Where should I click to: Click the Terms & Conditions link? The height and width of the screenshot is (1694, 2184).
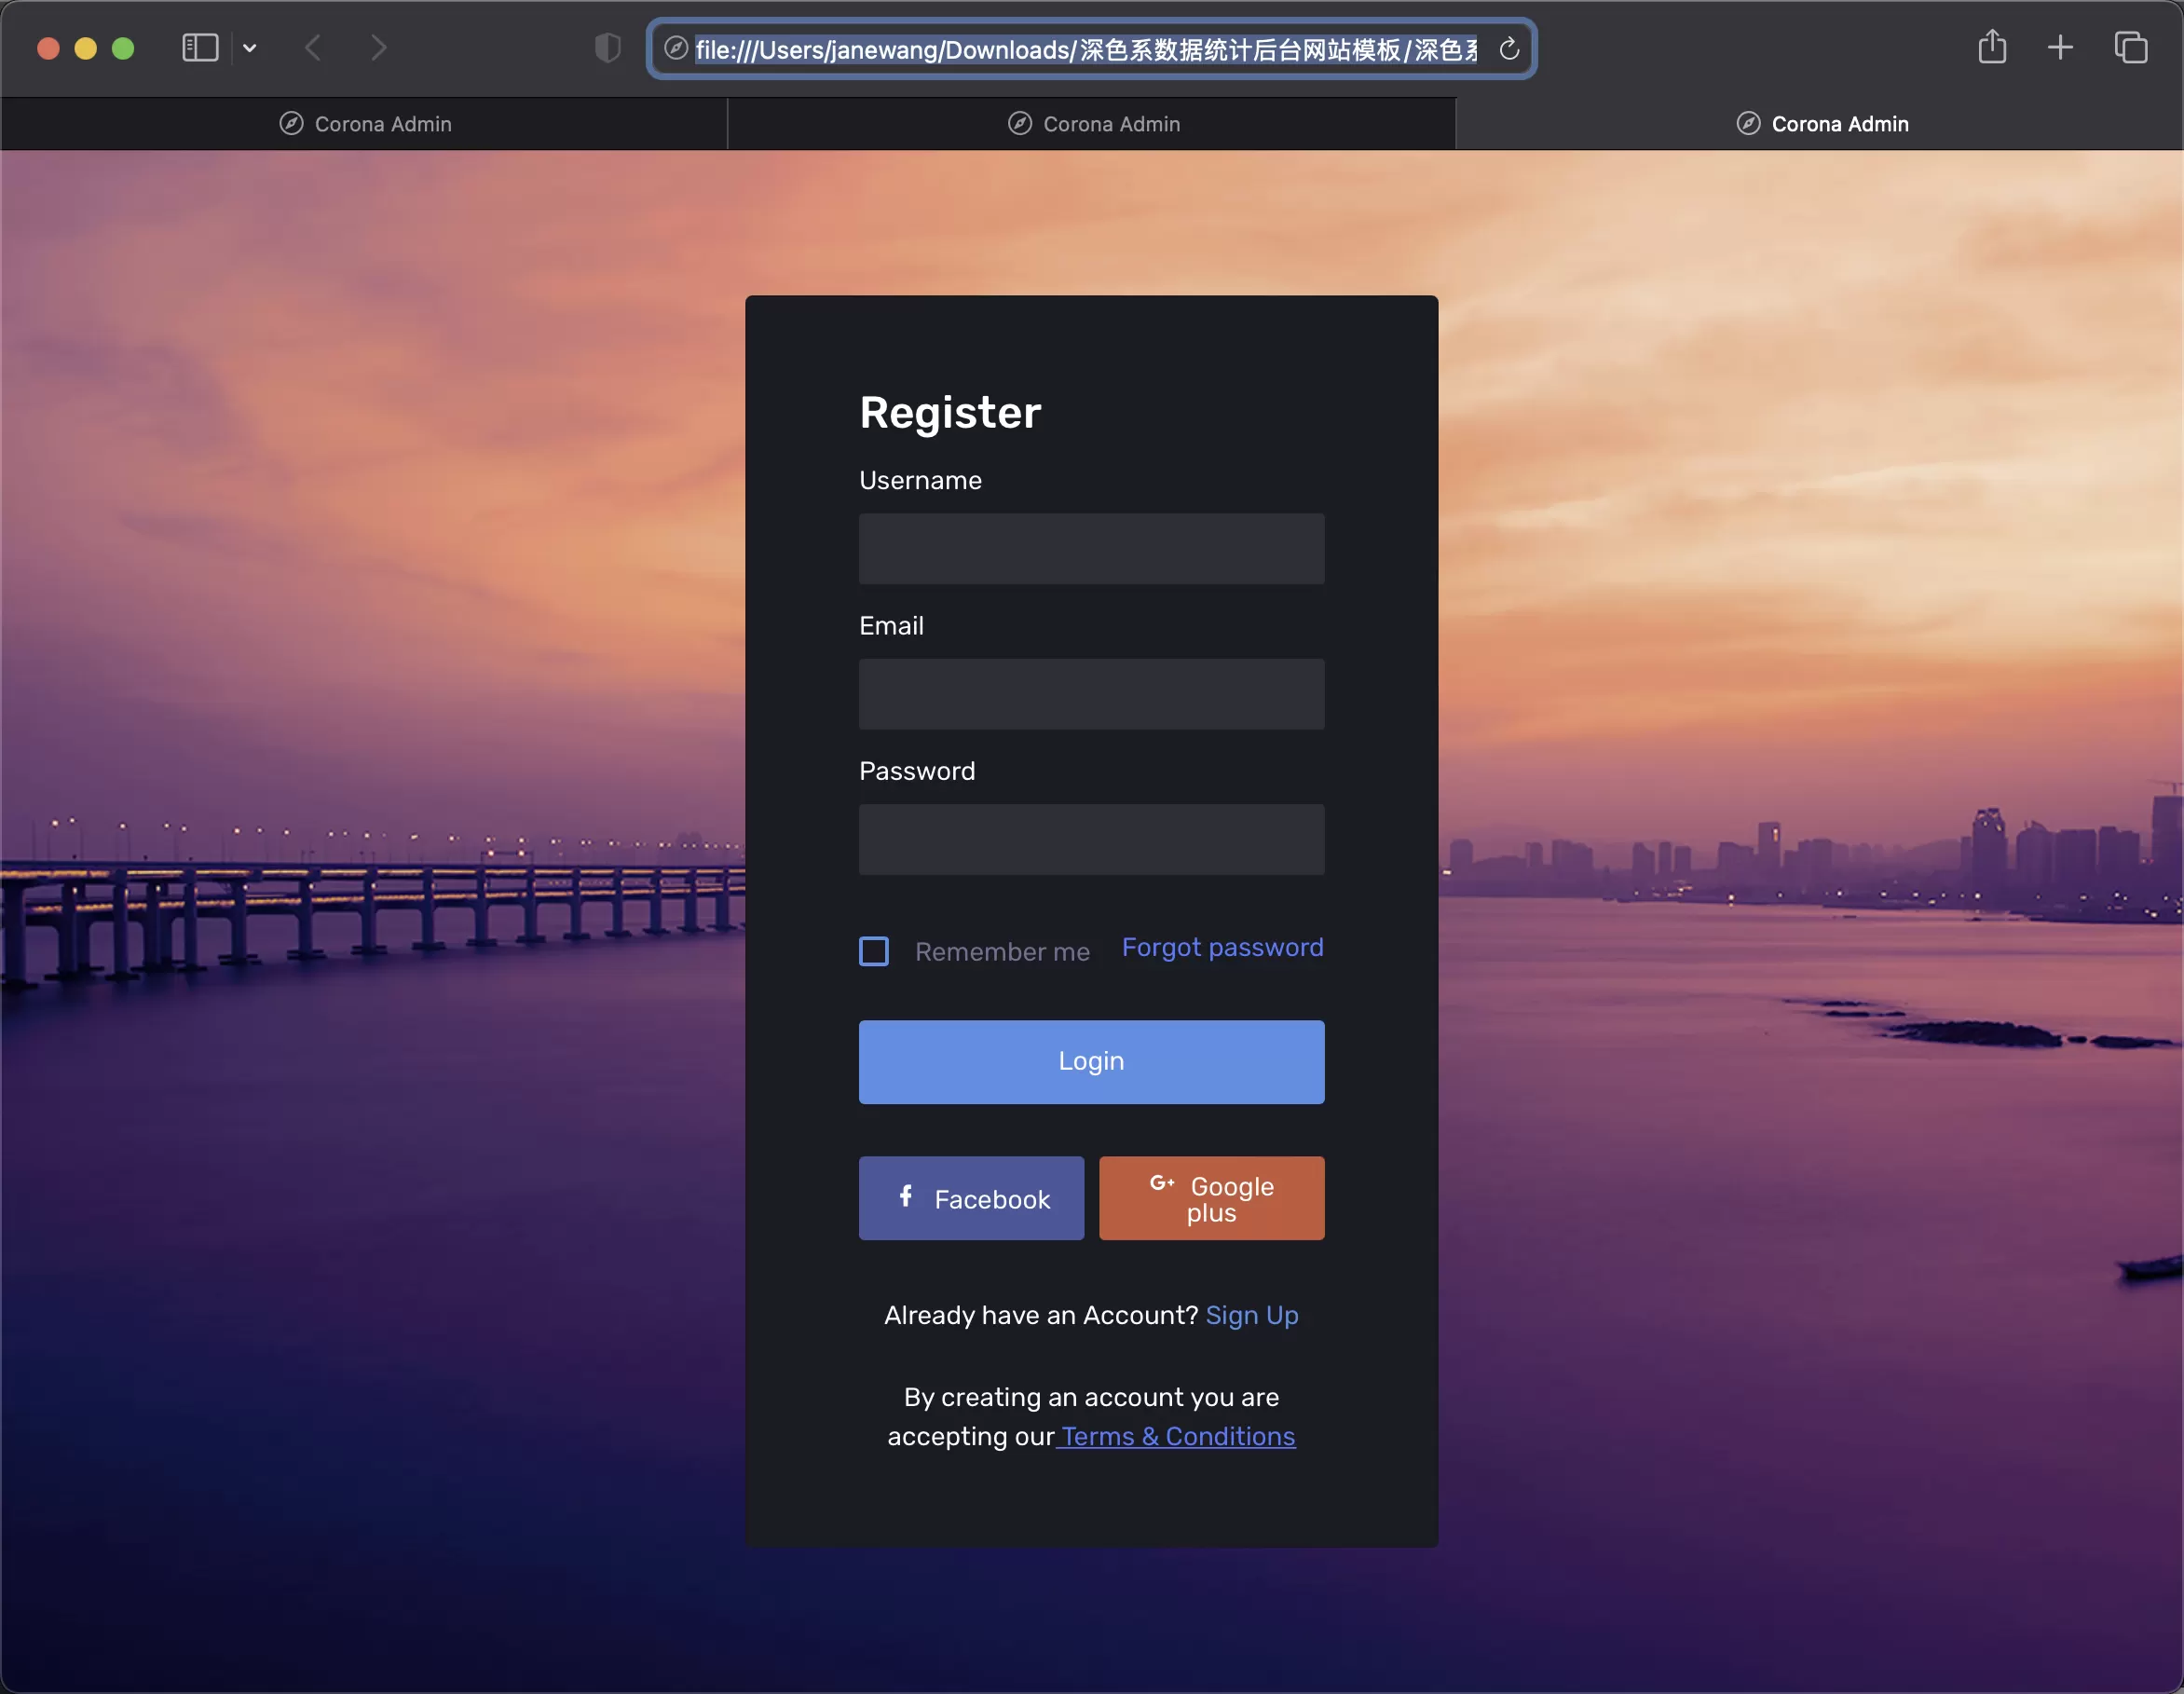pos(1177,1437)
